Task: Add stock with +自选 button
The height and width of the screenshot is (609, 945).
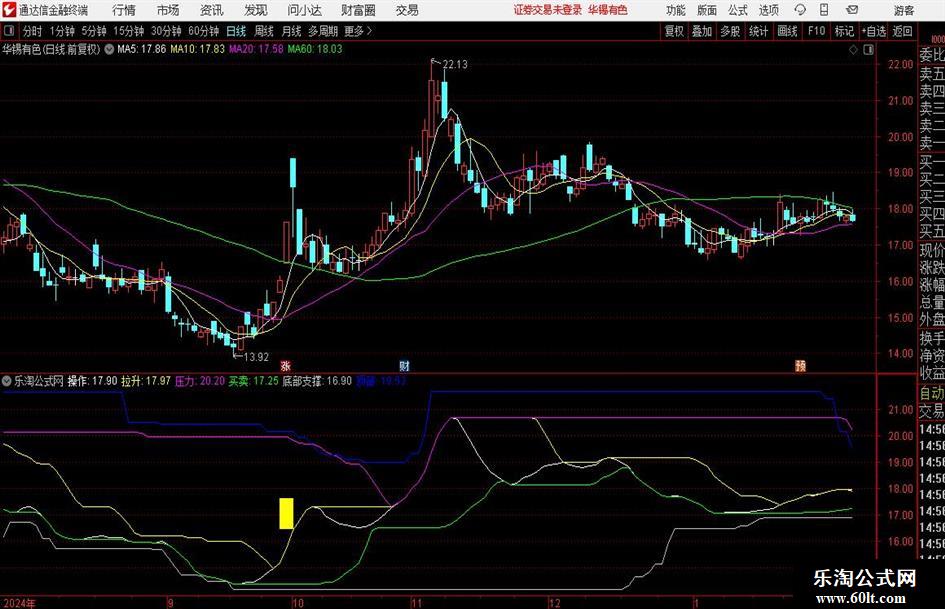Action: point(873,31)
